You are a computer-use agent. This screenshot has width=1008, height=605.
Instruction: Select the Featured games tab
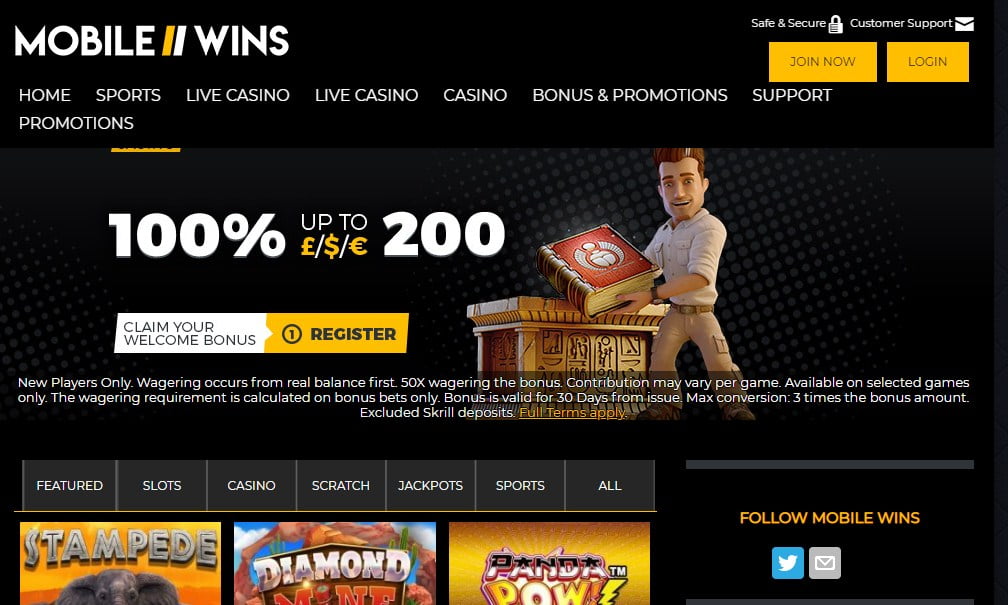[x=69, y=485]
